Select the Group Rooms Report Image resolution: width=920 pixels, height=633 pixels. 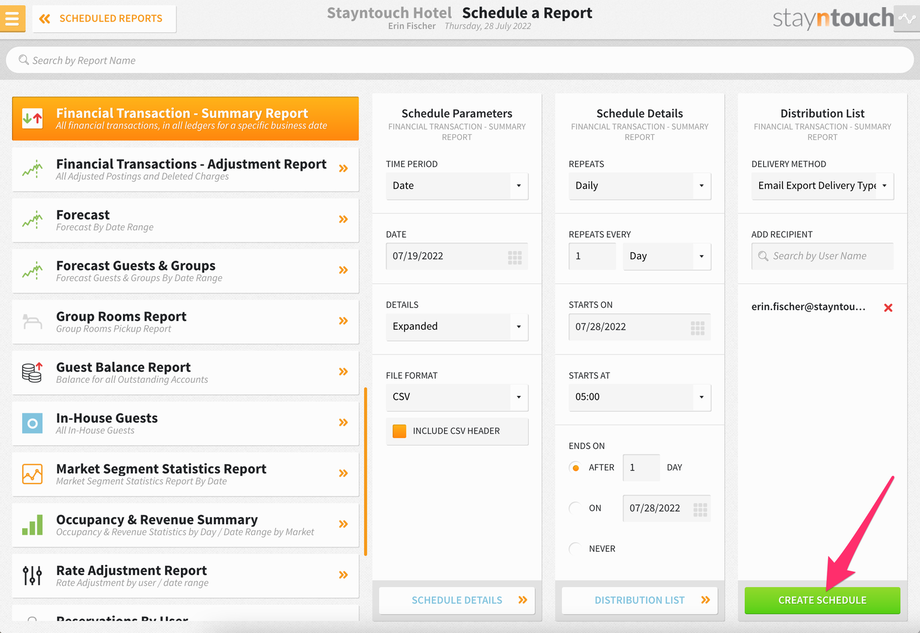[x=185, y=321]
